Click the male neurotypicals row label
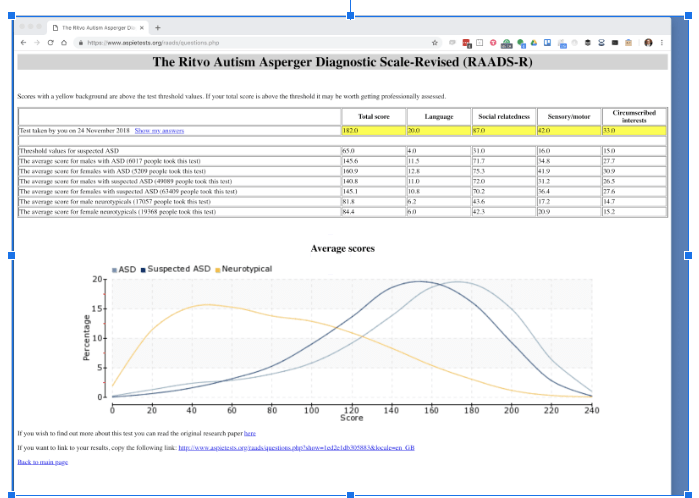 (115, 202)
